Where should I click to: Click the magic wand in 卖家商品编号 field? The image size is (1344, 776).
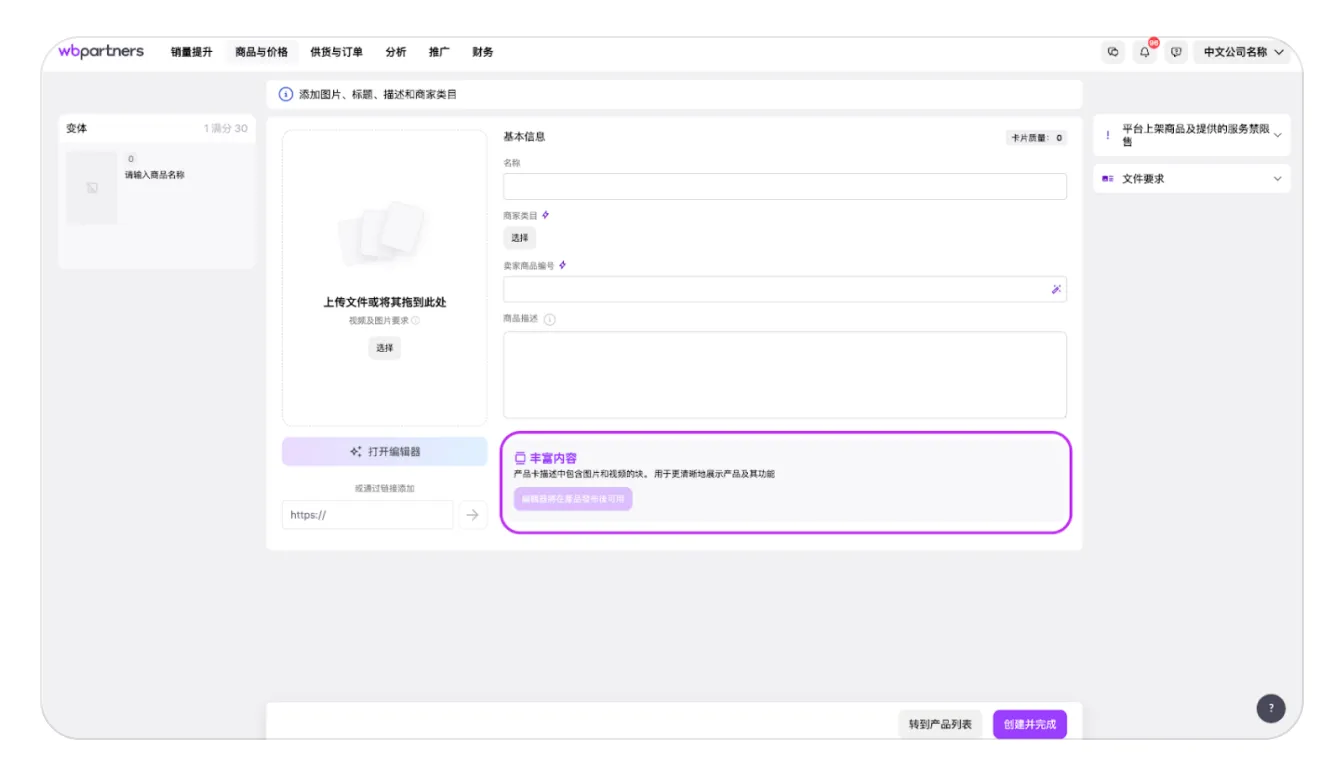pyautogui.click(x=1056, y=289)
